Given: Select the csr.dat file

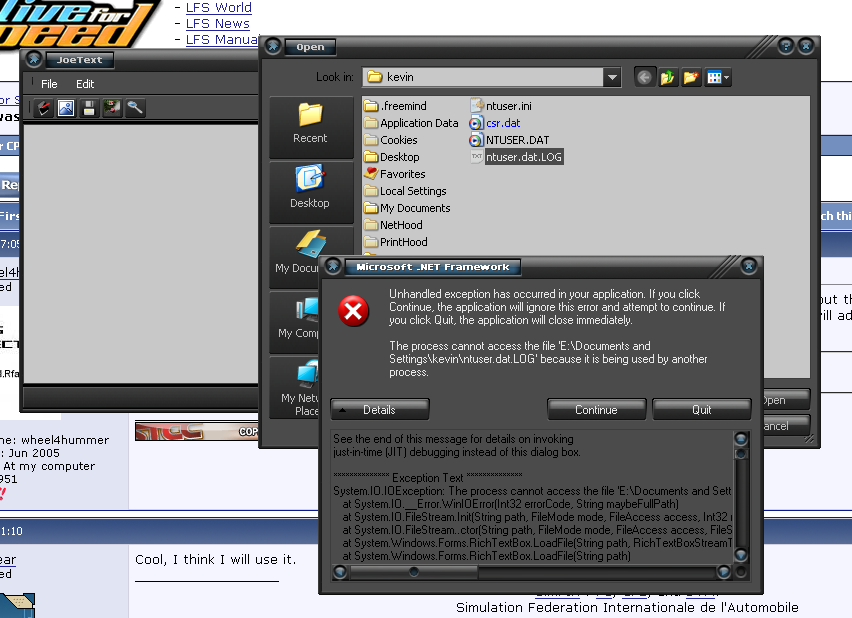Looking at the screenshot, I should (496, 123).
